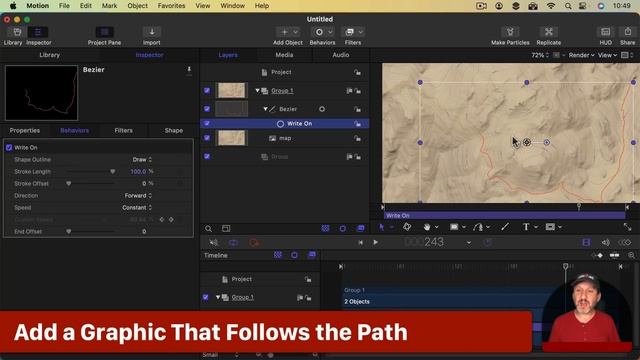The height and width of the screenshot is (360, 640).
Task: Open the Library from the toolbar
Action: click(17, 32)
